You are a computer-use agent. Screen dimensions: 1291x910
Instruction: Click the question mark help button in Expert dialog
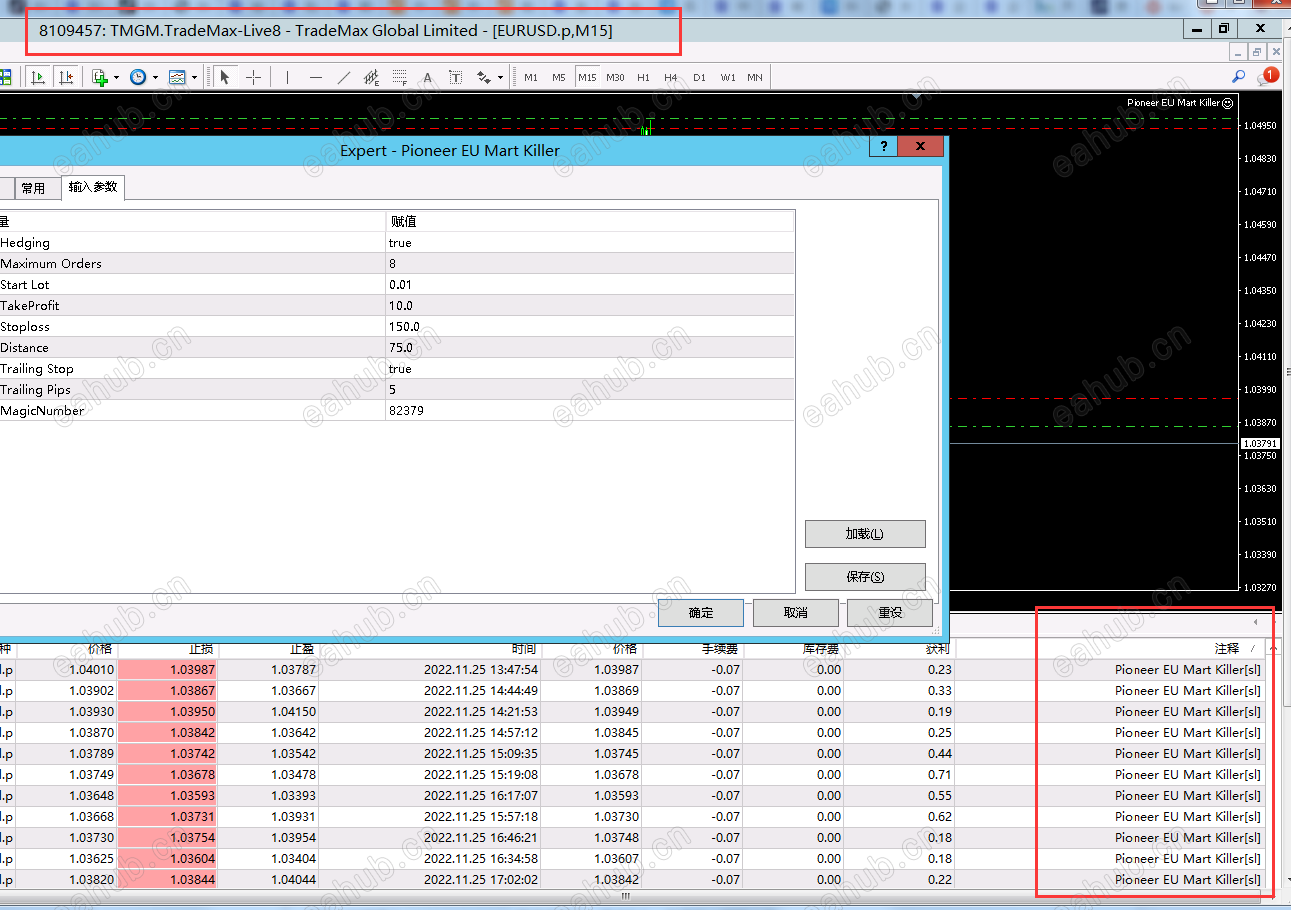click(884, 147)
